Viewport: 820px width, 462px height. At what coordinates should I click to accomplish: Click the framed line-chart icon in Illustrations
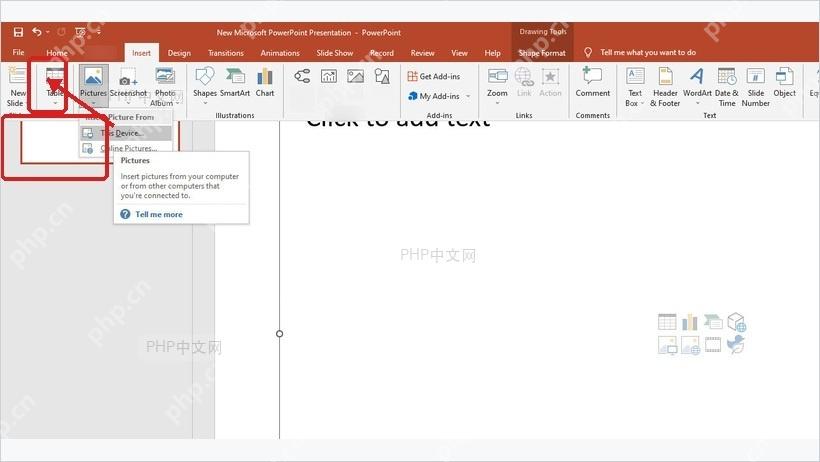click(329, 76)
